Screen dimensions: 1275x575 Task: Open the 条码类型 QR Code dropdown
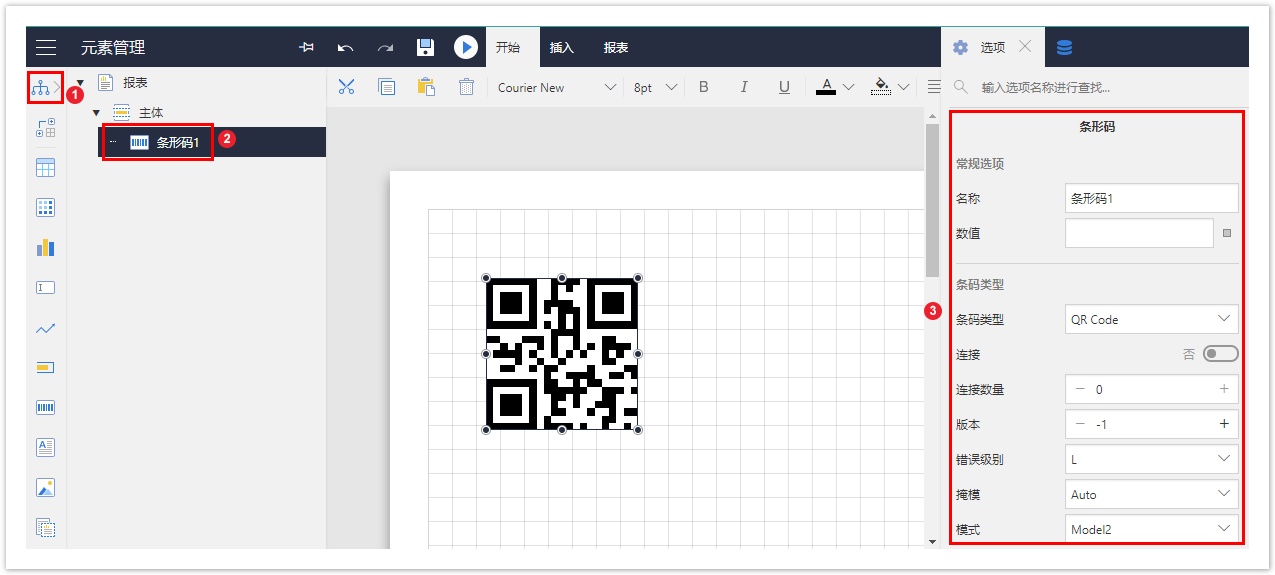pos(1151,319)
